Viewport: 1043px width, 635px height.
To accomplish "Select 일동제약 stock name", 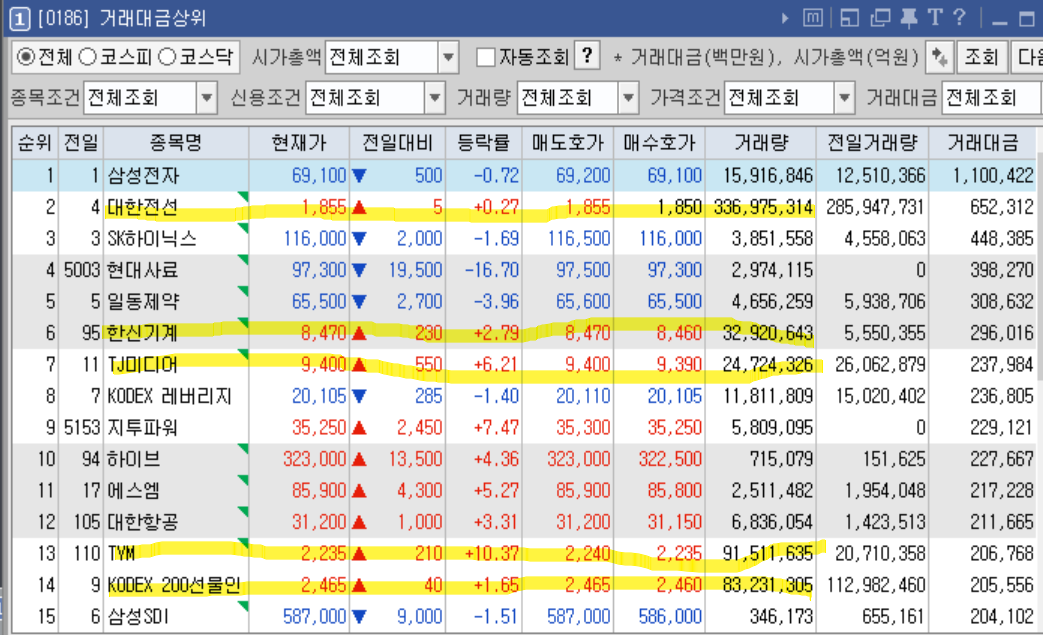I will pos(144,302).
